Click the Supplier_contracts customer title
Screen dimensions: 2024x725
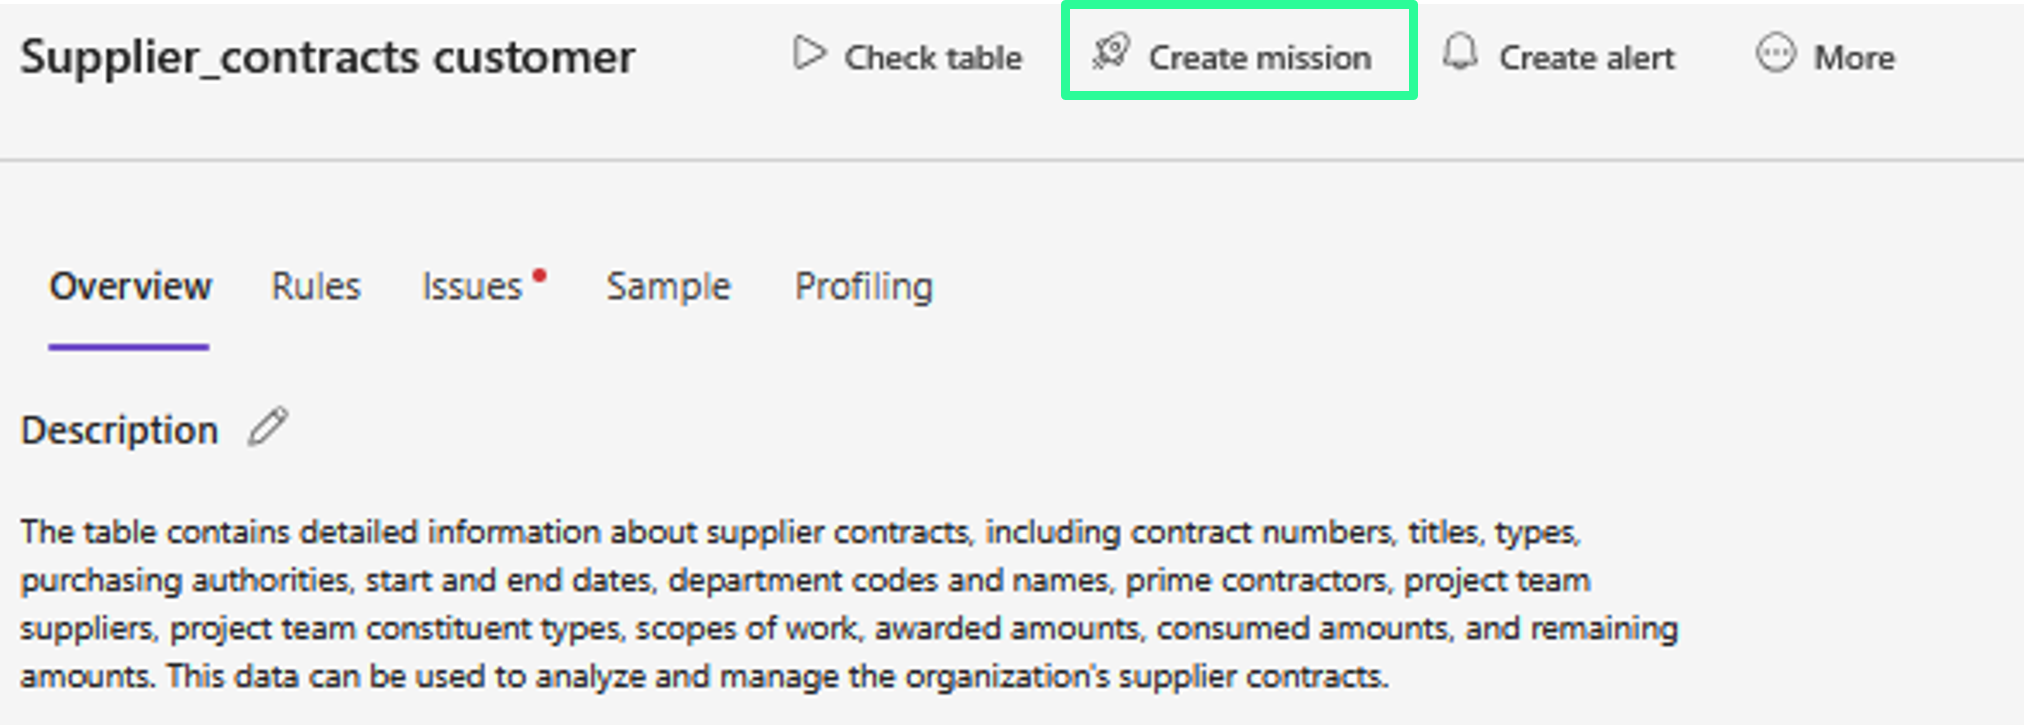click(327, 57)
